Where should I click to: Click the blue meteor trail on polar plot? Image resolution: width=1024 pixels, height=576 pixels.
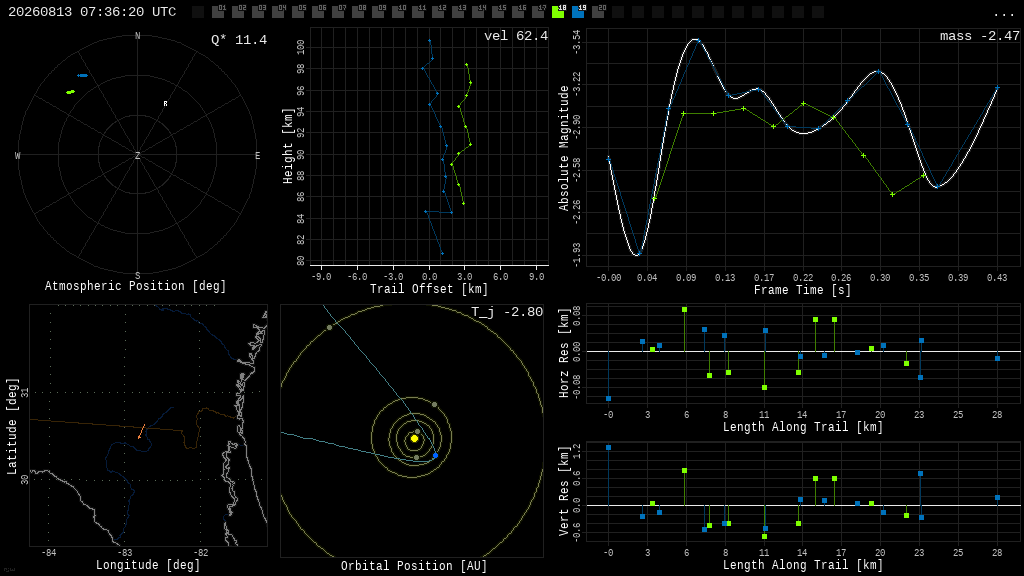click(x=82, y=76)
